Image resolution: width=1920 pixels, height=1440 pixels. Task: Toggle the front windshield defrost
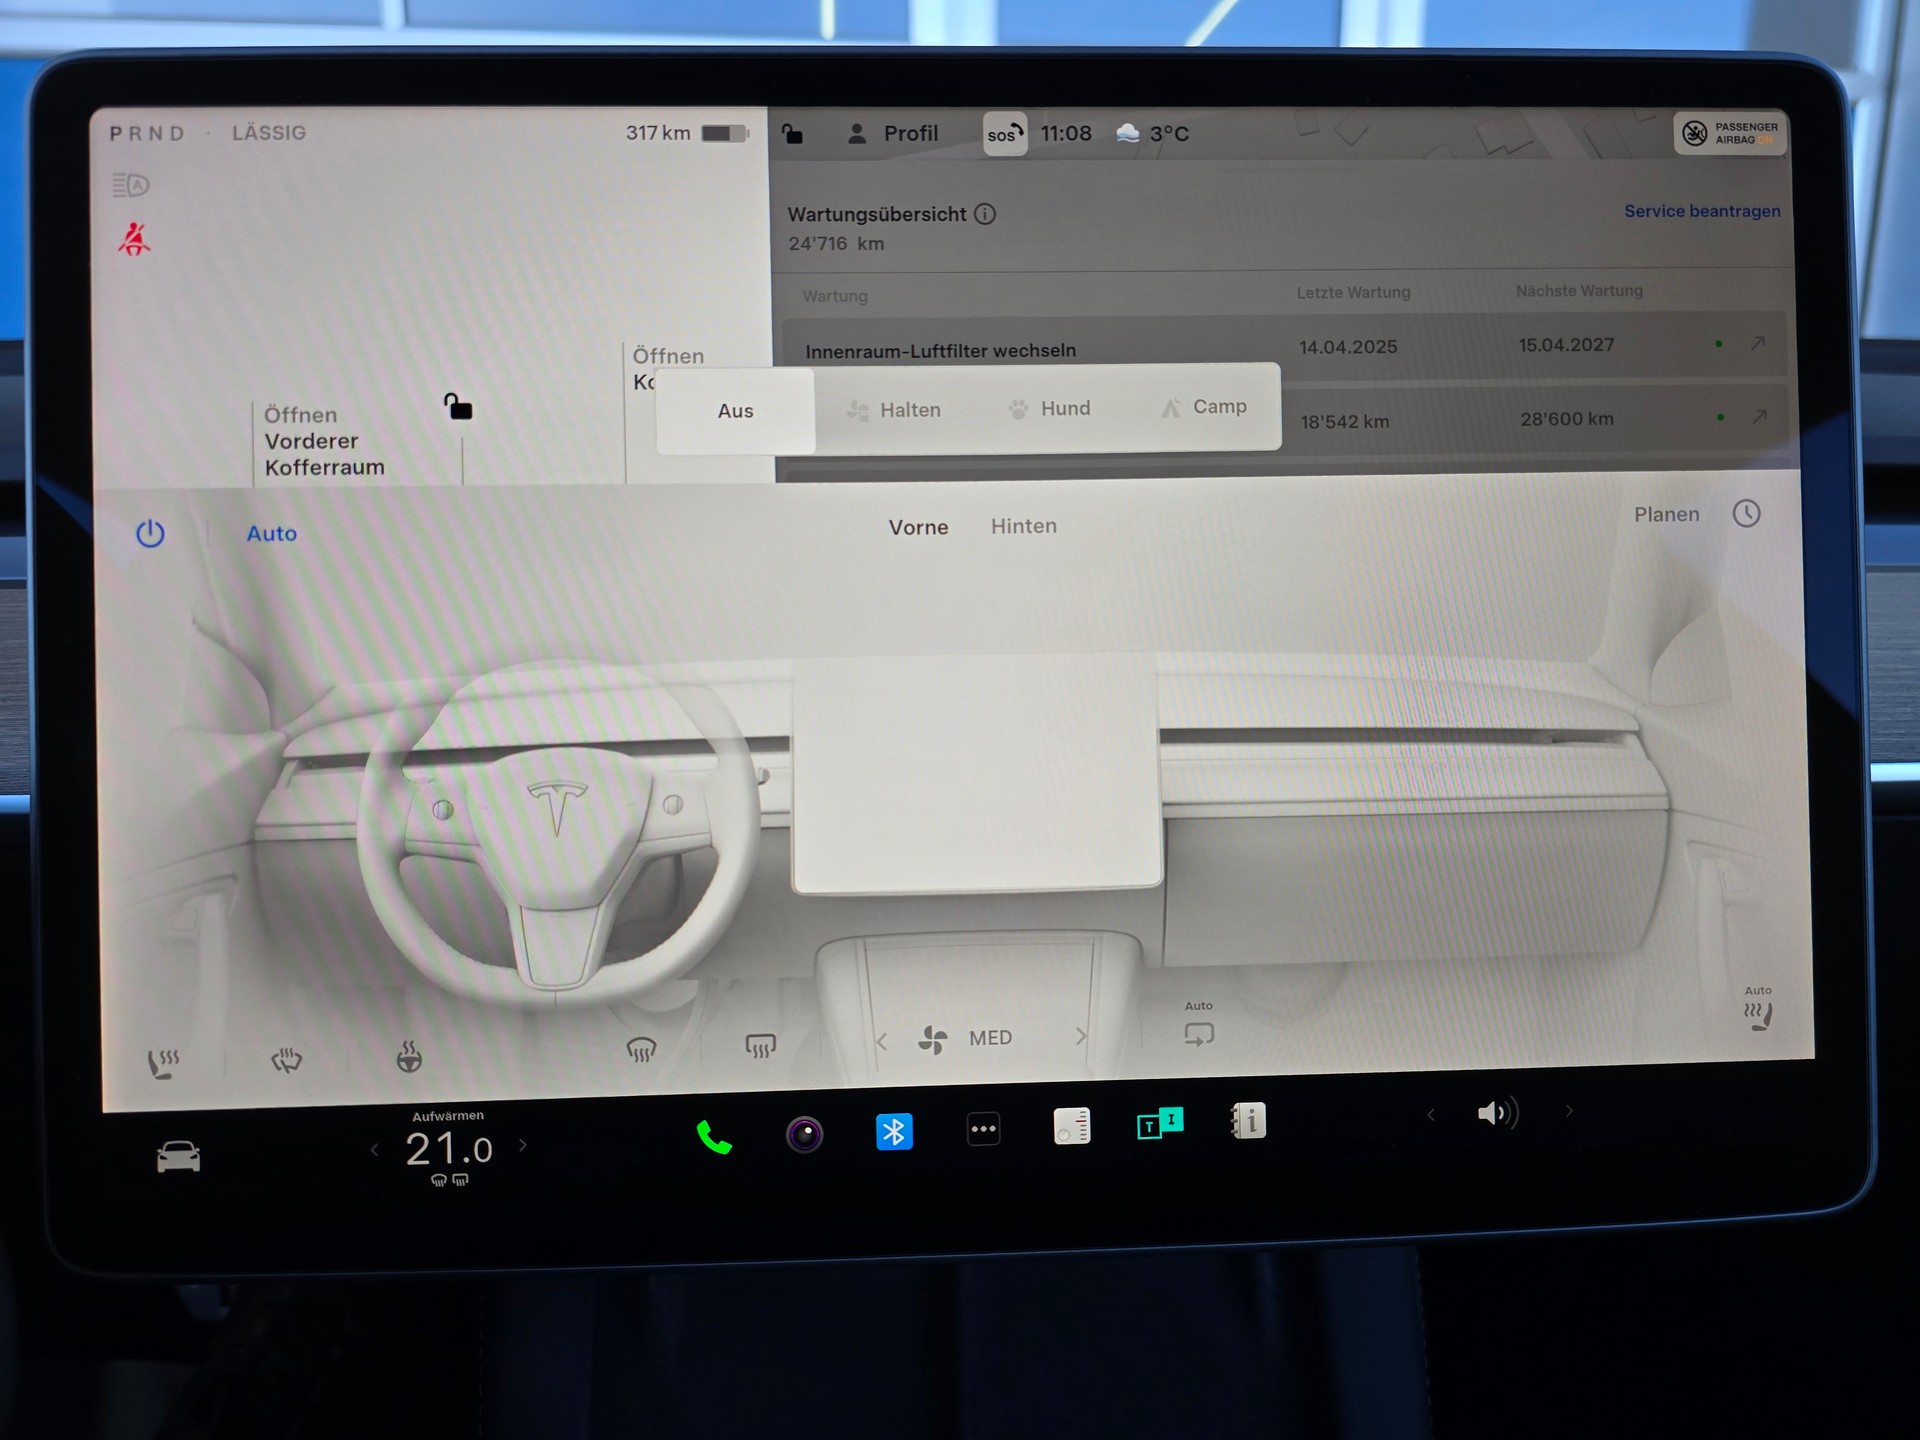[641, 1049]
